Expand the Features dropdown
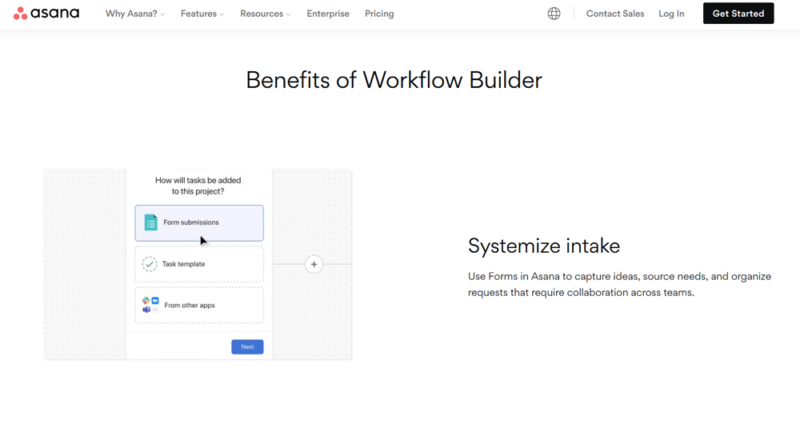Viewport: 800px width, 432px height. 202,14
